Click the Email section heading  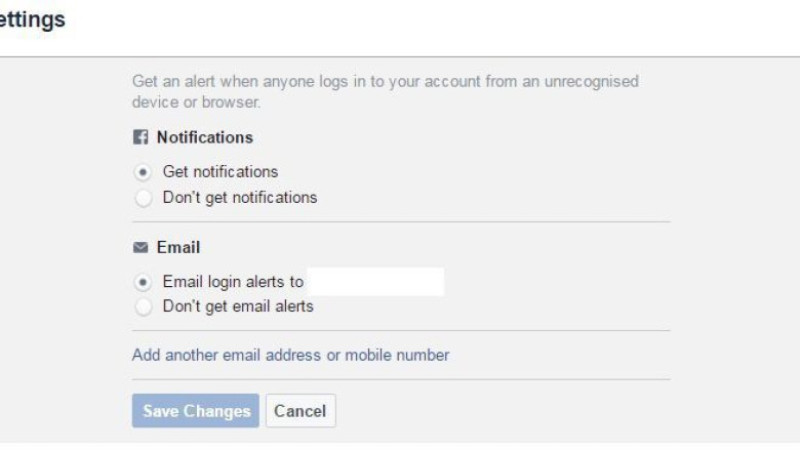pyautogui.click(x=178, y=247)
